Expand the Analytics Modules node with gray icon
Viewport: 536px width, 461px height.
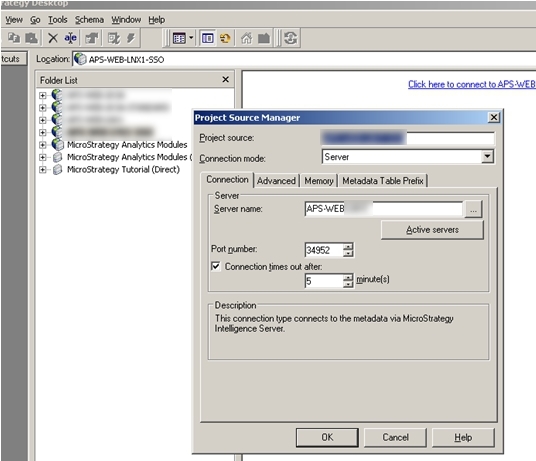click(x=42, y=157)
